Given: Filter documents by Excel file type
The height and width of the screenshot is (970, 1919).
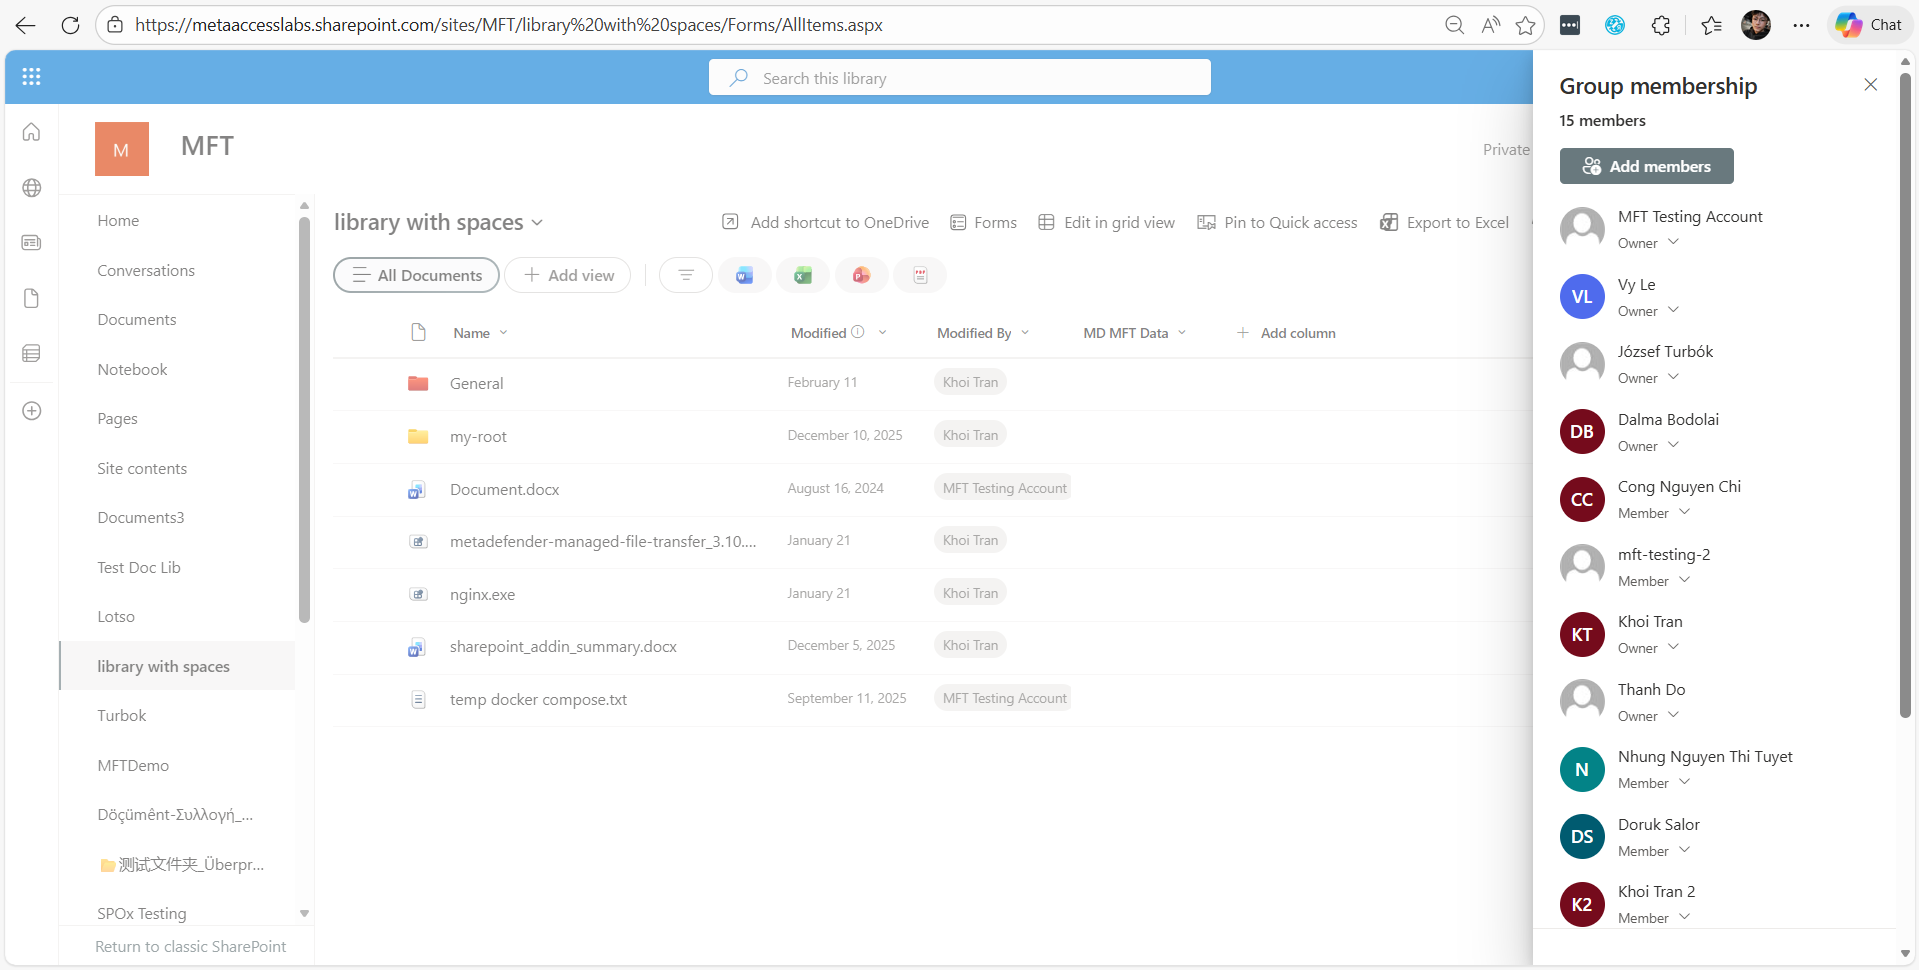Looking at the screenshot, I should click(802, 275).
